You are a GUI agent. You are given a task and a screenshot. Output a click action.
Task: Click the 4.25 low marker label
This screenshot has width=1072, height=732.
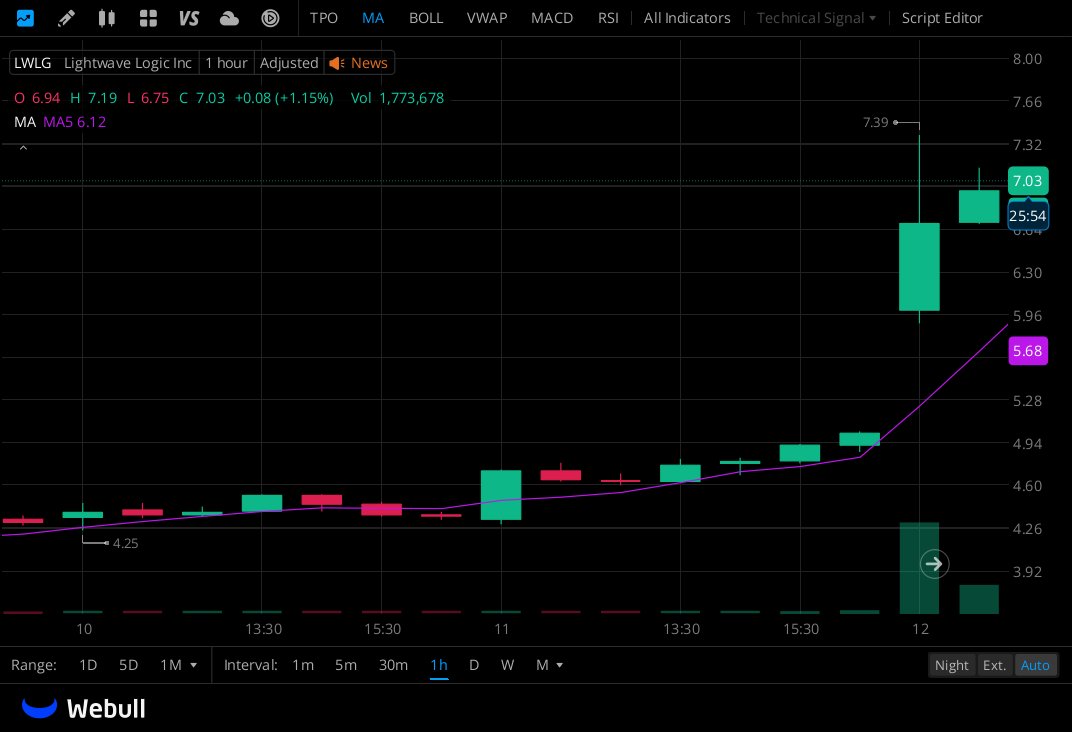tap(125, 543)
